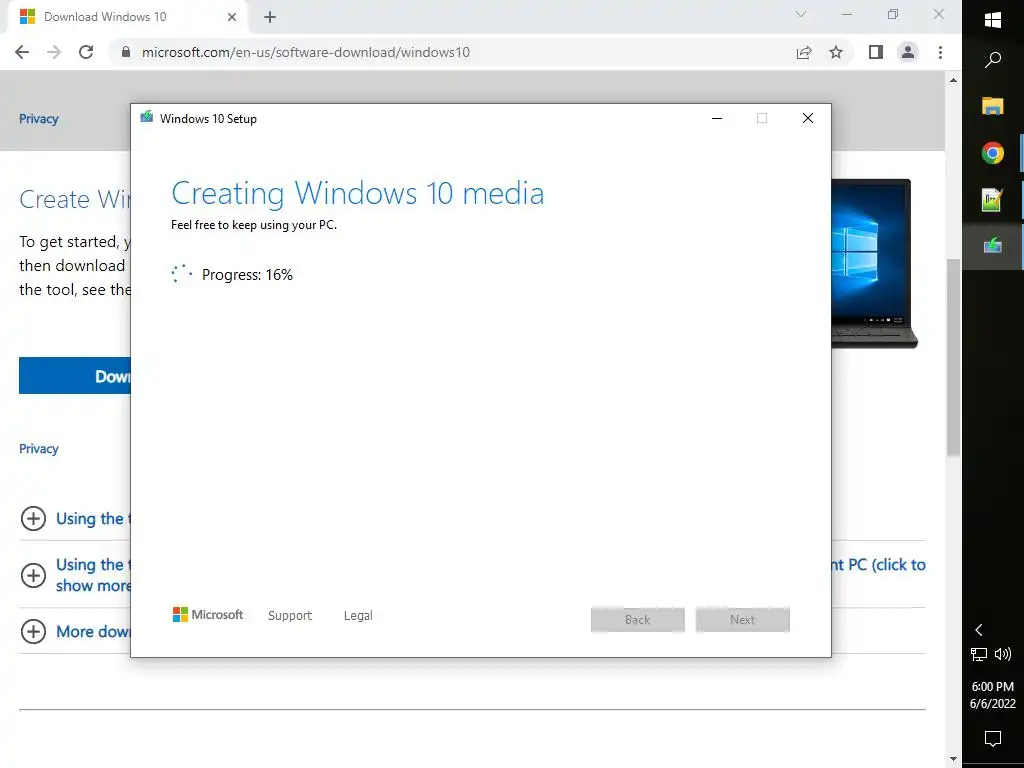
Task: Click the address bar URL
Action: 306,52
